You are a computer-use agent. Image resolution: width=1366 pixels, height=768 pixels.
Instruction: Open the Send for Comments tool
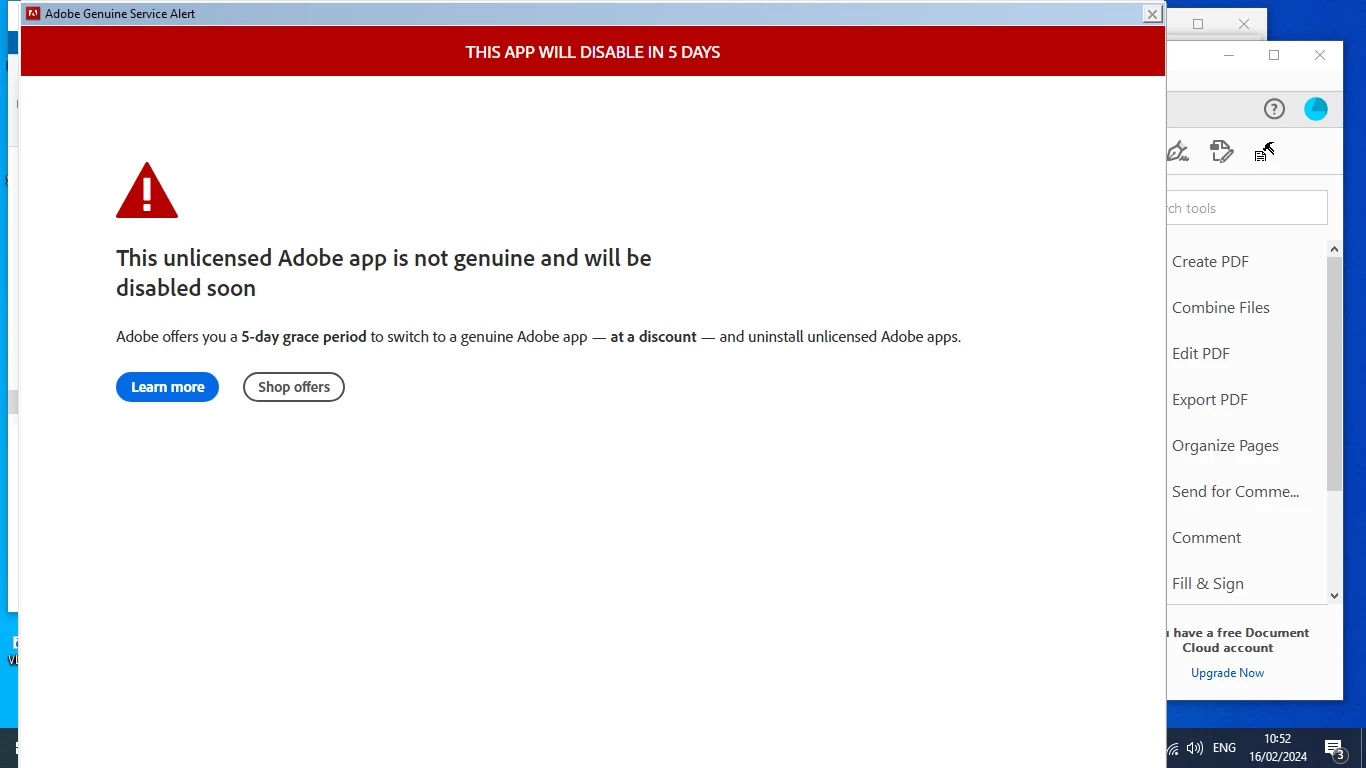point(1235,491)
